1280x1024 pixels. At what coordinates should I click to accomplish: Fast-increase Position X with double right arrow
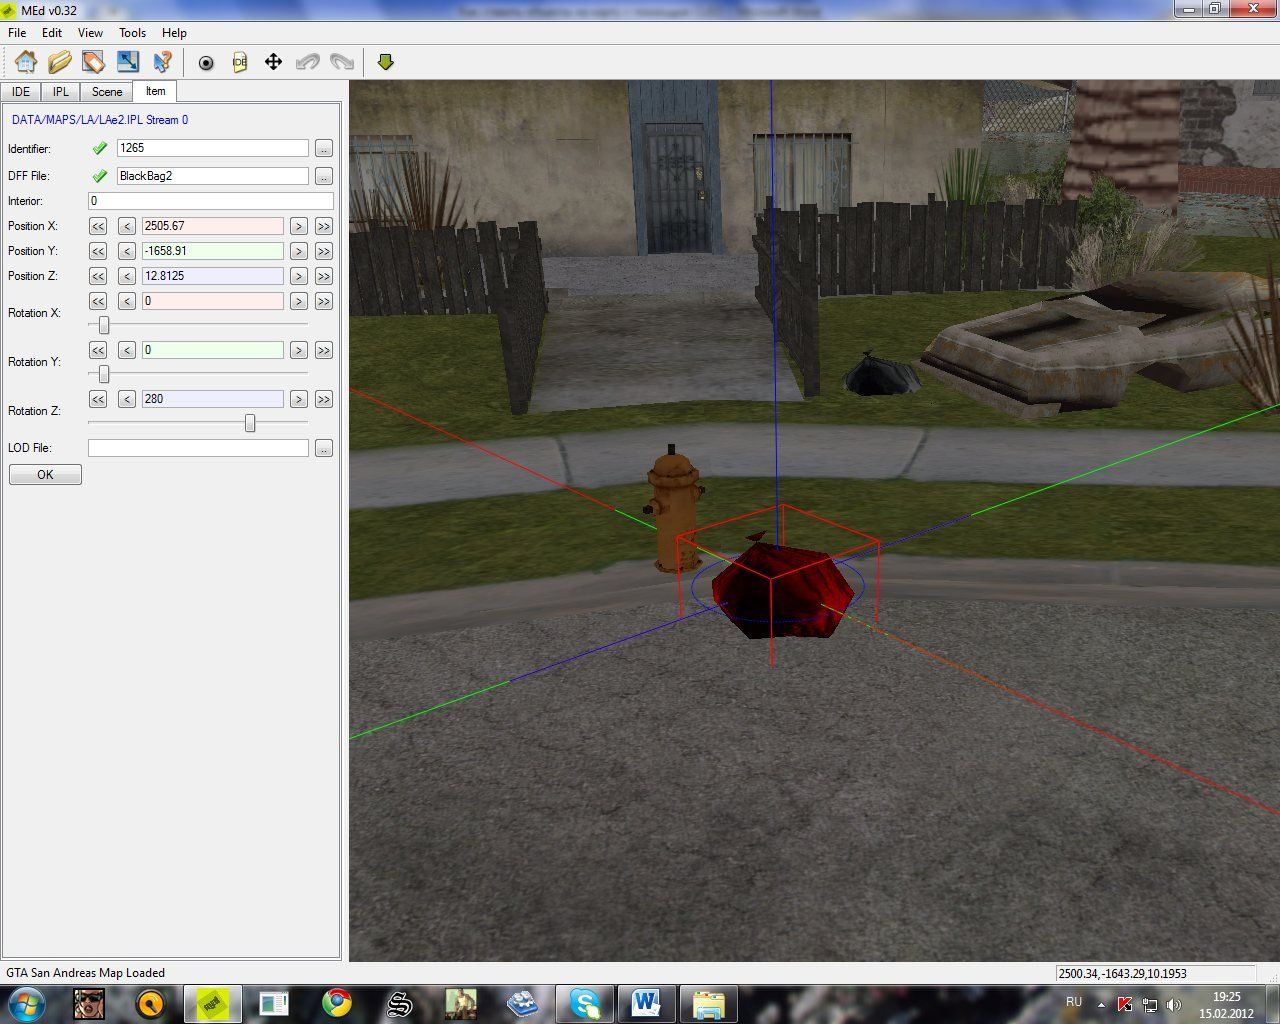tap(323, 226)
